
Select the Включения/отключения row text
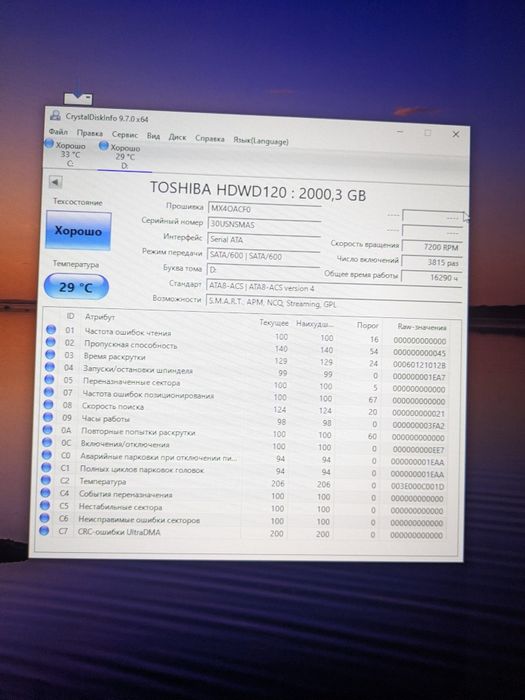(x=125, y=444)
